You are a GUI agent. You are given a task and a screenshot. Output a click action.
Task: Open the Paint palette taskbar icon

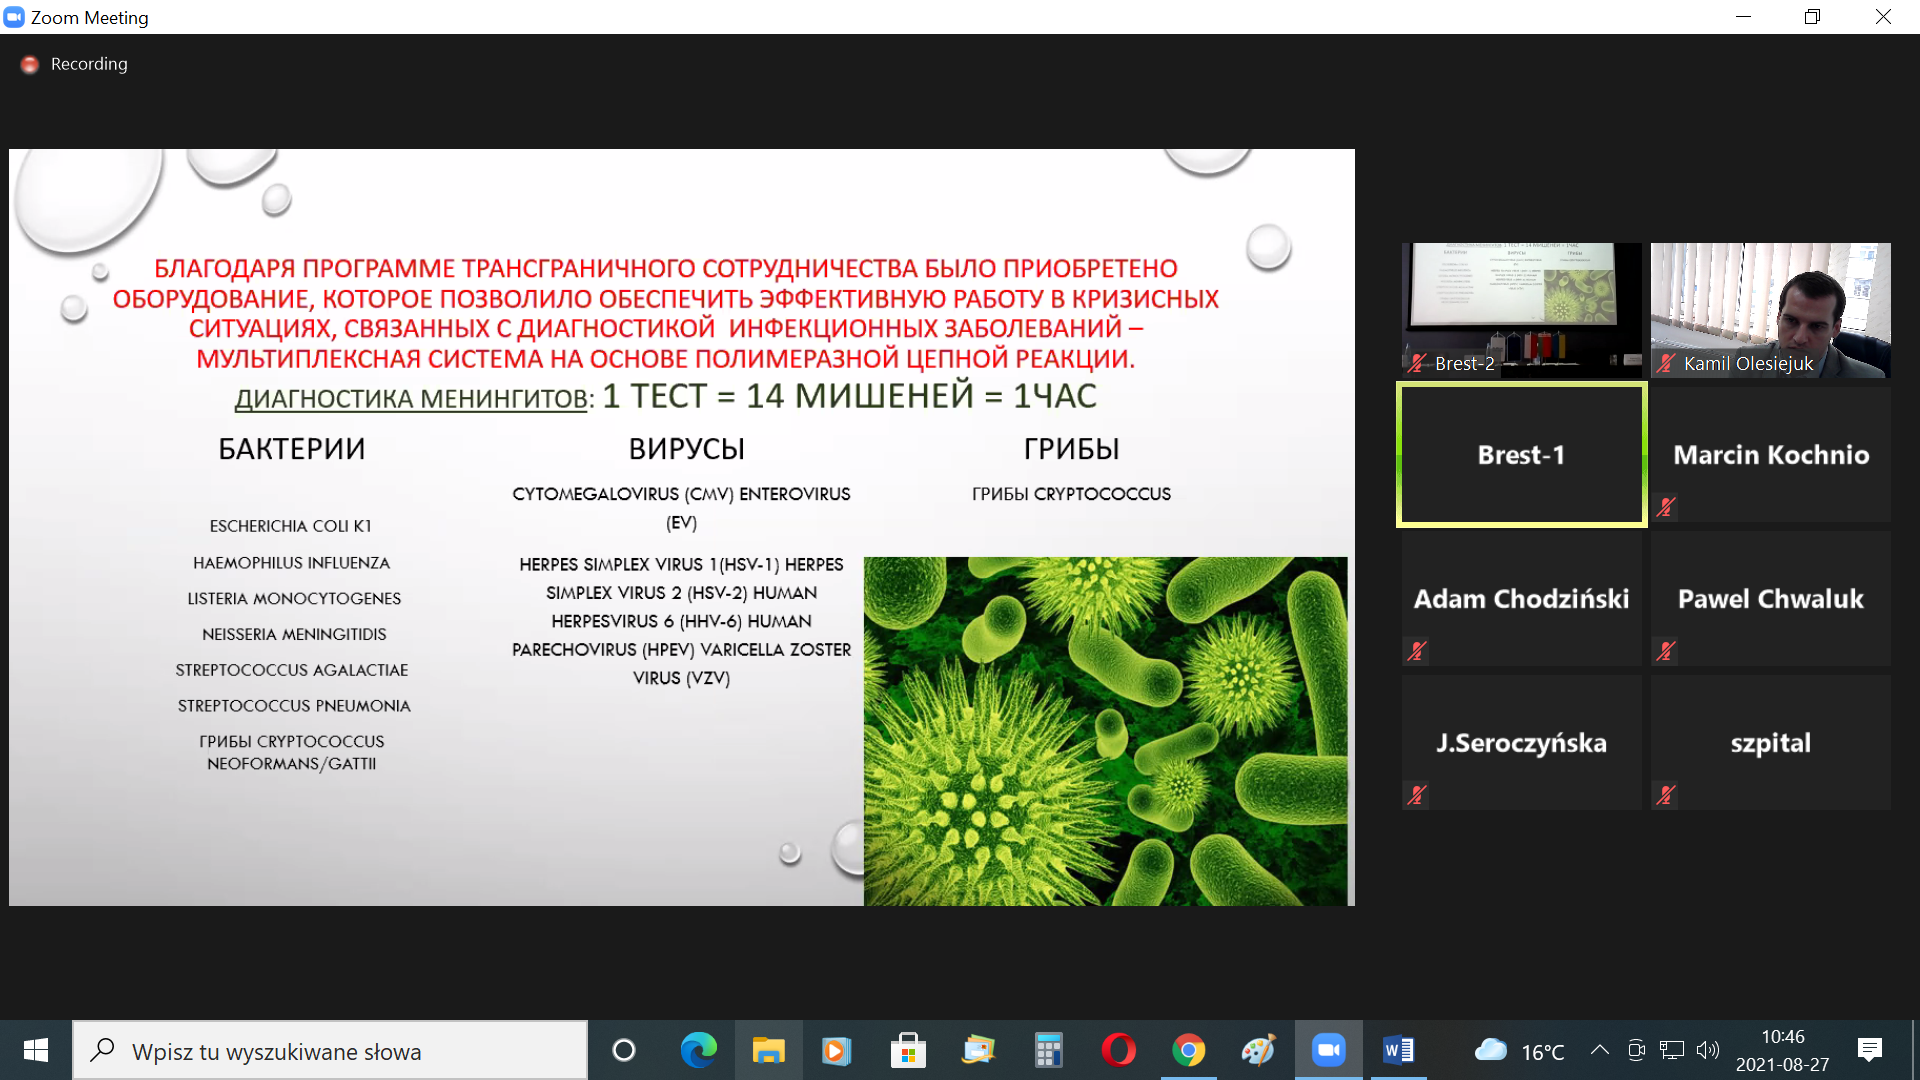[x=1258, y=1050]
